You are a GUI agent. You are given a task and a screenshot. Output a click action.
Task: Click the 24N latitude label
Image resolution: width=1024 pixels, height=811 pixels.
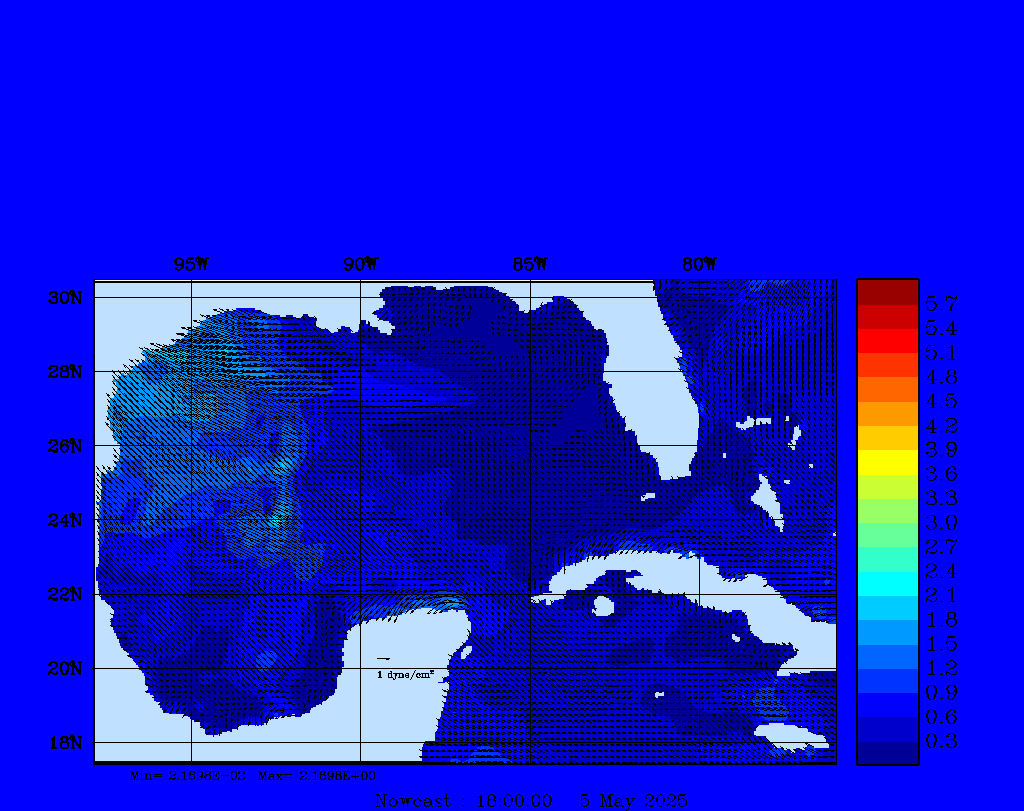pos(64,520)
